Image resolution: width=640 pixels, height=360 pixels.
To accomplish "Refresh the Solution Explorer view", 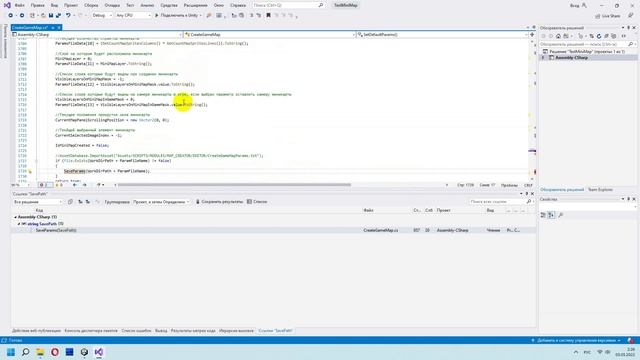I will tap(599, 36).
